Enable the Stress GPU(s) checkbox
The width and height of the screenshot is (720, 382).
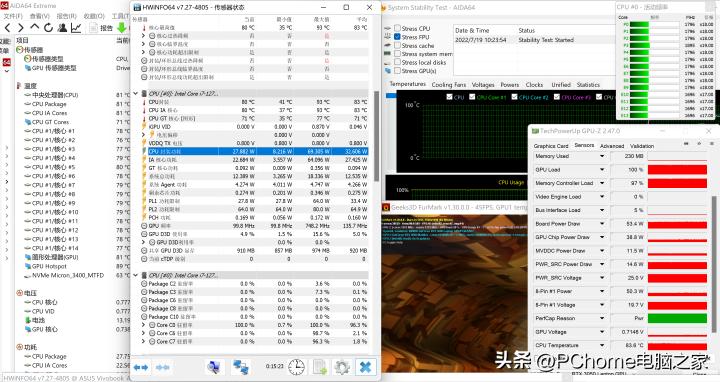coord(397,71)
